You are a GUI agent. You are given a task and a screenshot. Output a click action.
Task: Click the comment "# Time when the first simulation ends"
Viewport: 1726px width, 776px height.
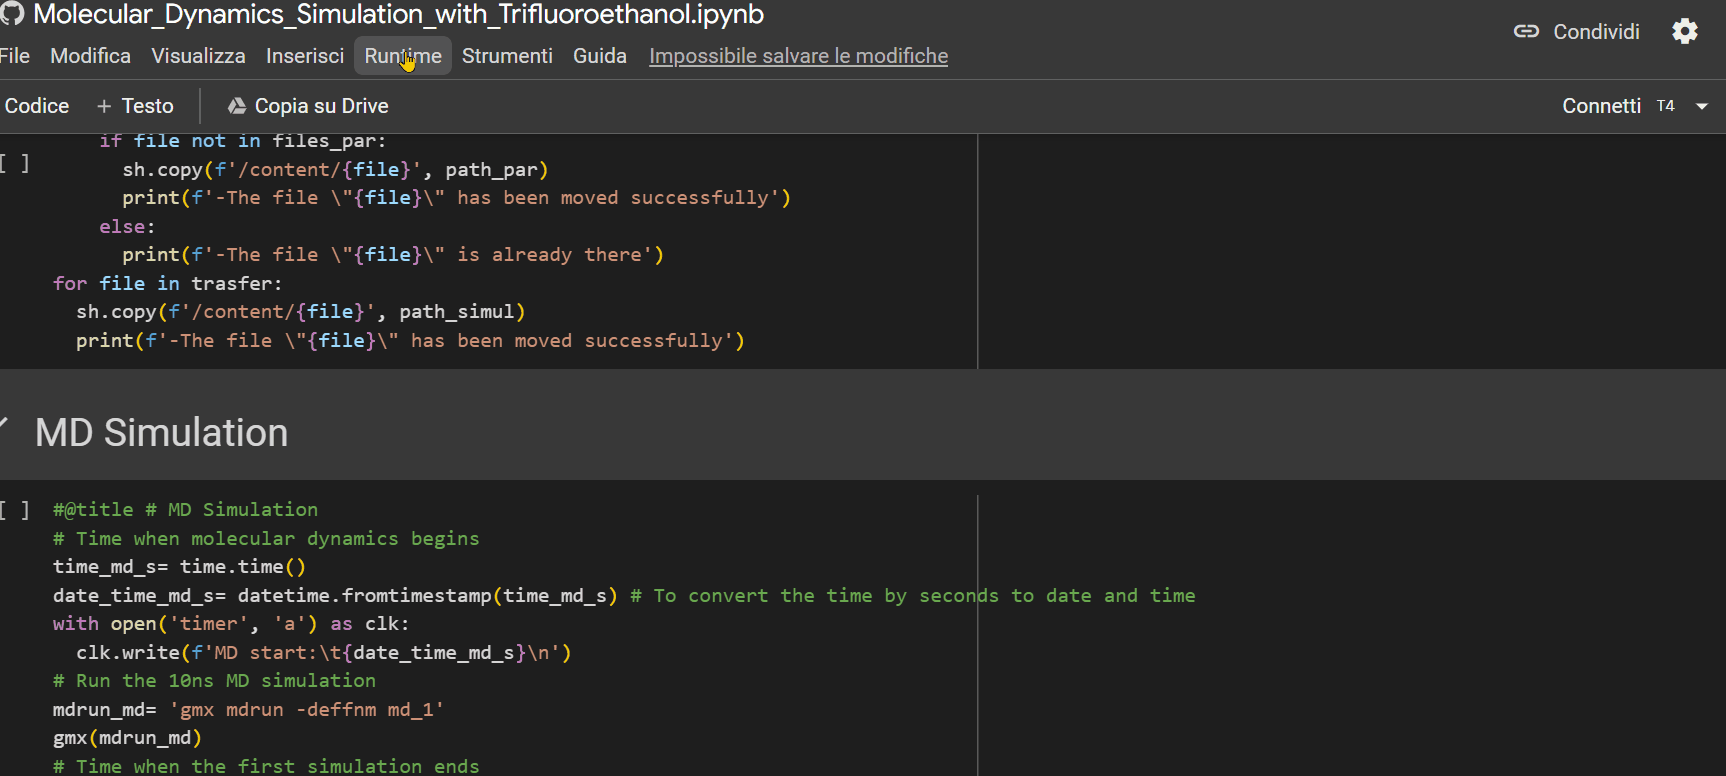(x=266, y=766)
